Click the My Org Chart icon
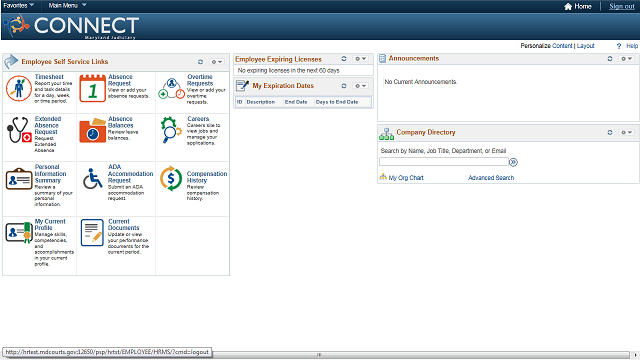Image resolution: width=640 pixels, height=360 pixels. pyautogui.click(x=383, y=177)
